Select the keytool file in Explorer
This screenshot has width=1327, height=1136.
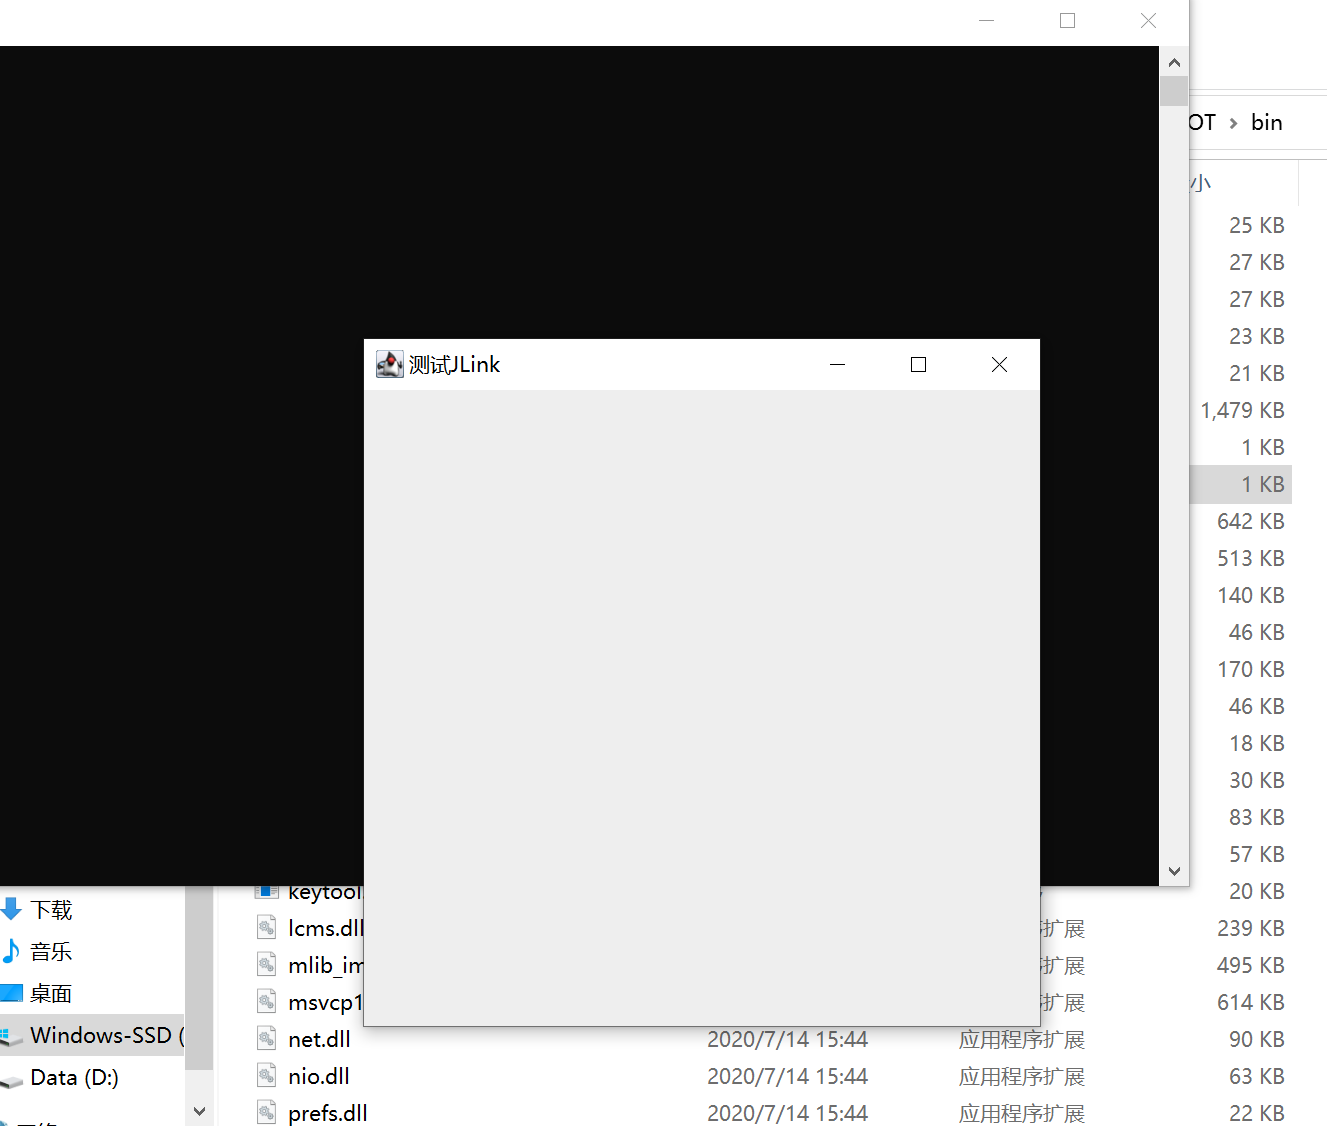(x=325, y=892)
